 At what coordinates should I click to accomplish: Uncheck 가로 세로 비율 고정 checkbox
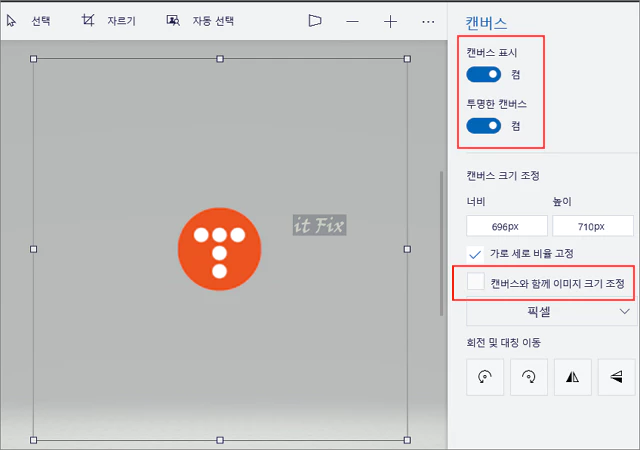click(x=475, y=254)
